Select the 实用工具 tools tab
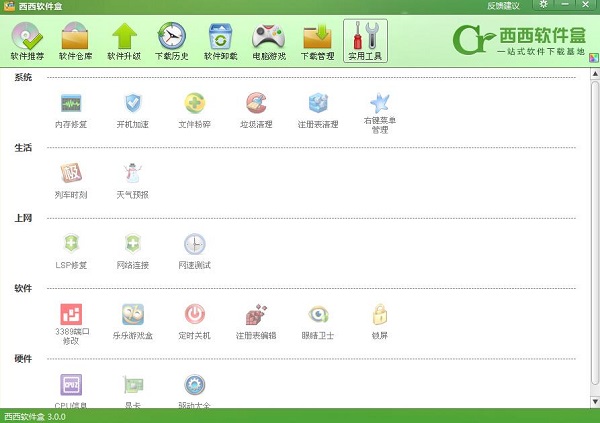 tap(365, 41)
